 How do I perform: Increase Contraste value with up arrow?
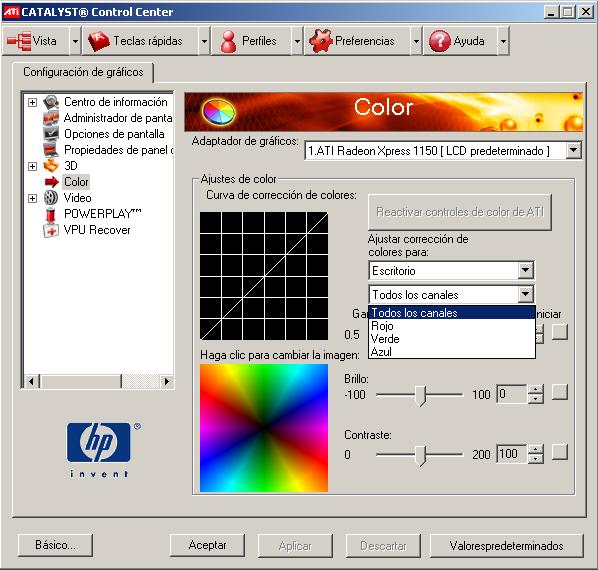click(536, 449)
